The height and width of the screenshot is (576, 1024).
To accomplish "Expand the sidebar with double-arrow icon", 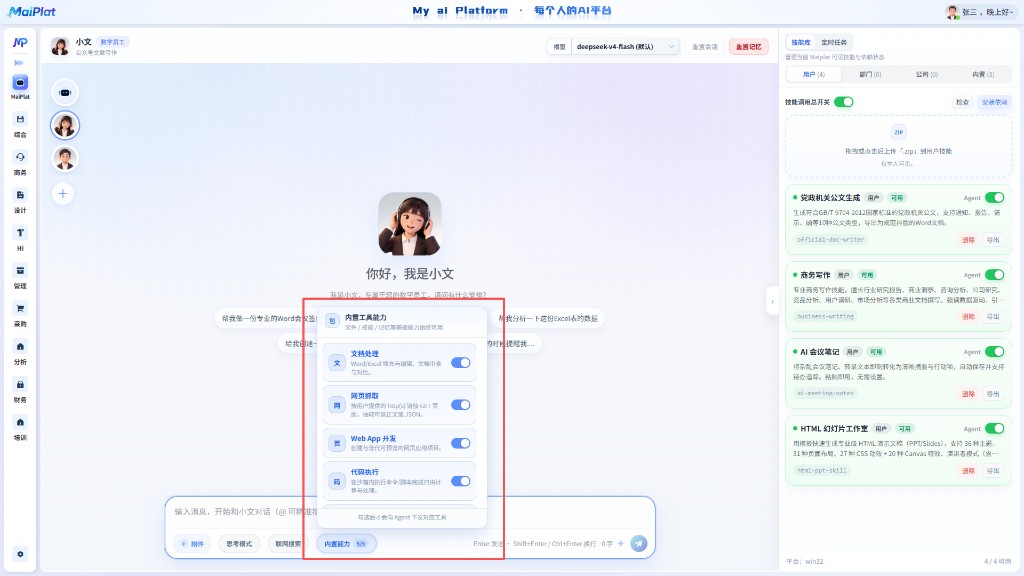I will tap(20, 63).
